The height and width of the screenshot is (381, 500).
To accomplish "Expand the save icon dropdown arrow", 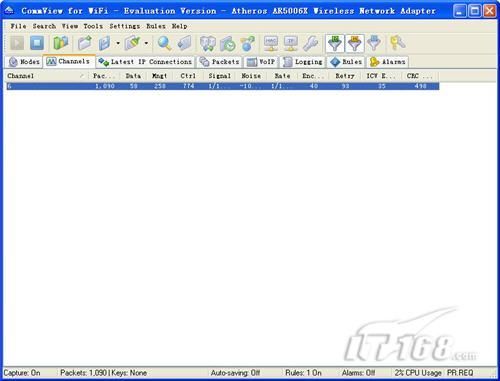I will click(118, 43).
